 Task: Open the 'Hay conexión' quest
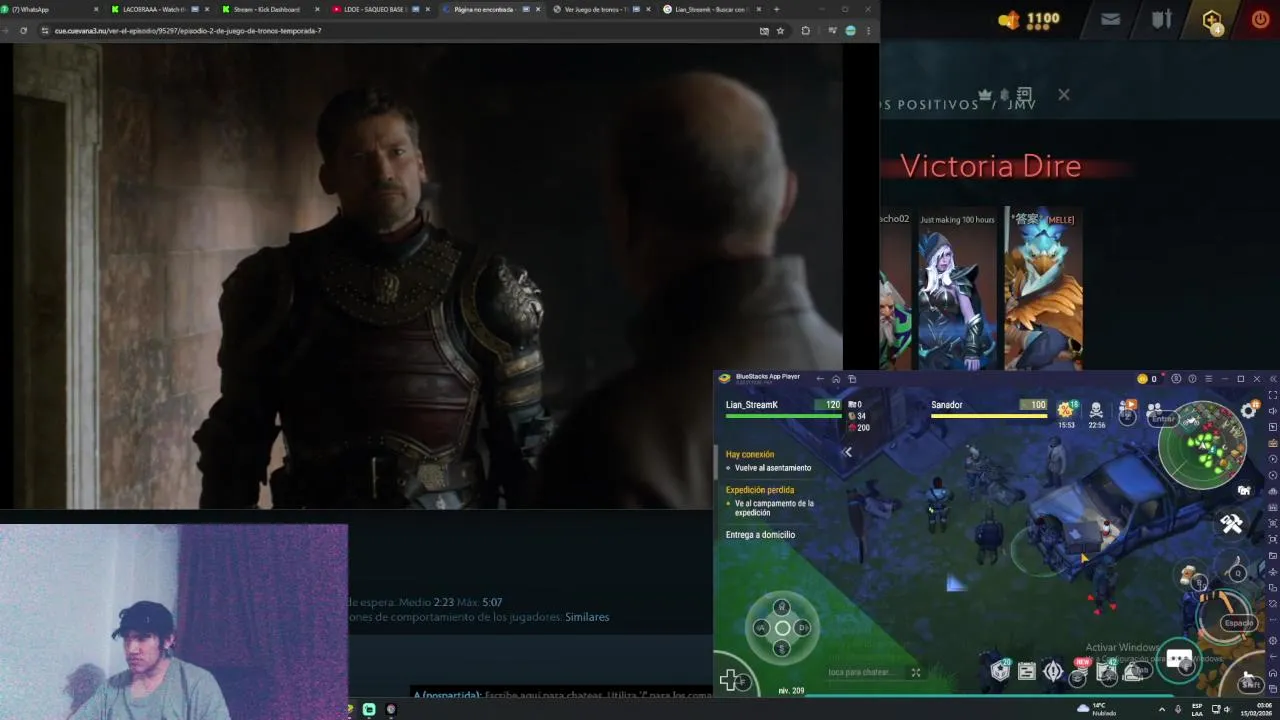(750, 454)
